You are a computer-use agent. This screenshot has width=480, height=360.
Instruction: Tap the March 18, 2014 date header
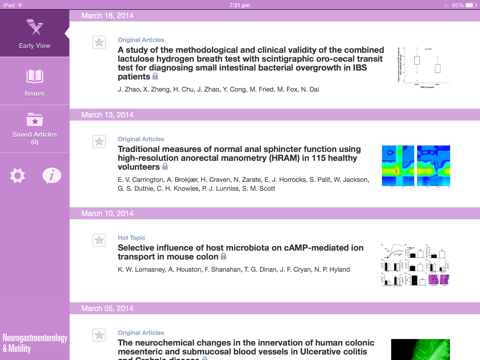(x=275, y=16)
